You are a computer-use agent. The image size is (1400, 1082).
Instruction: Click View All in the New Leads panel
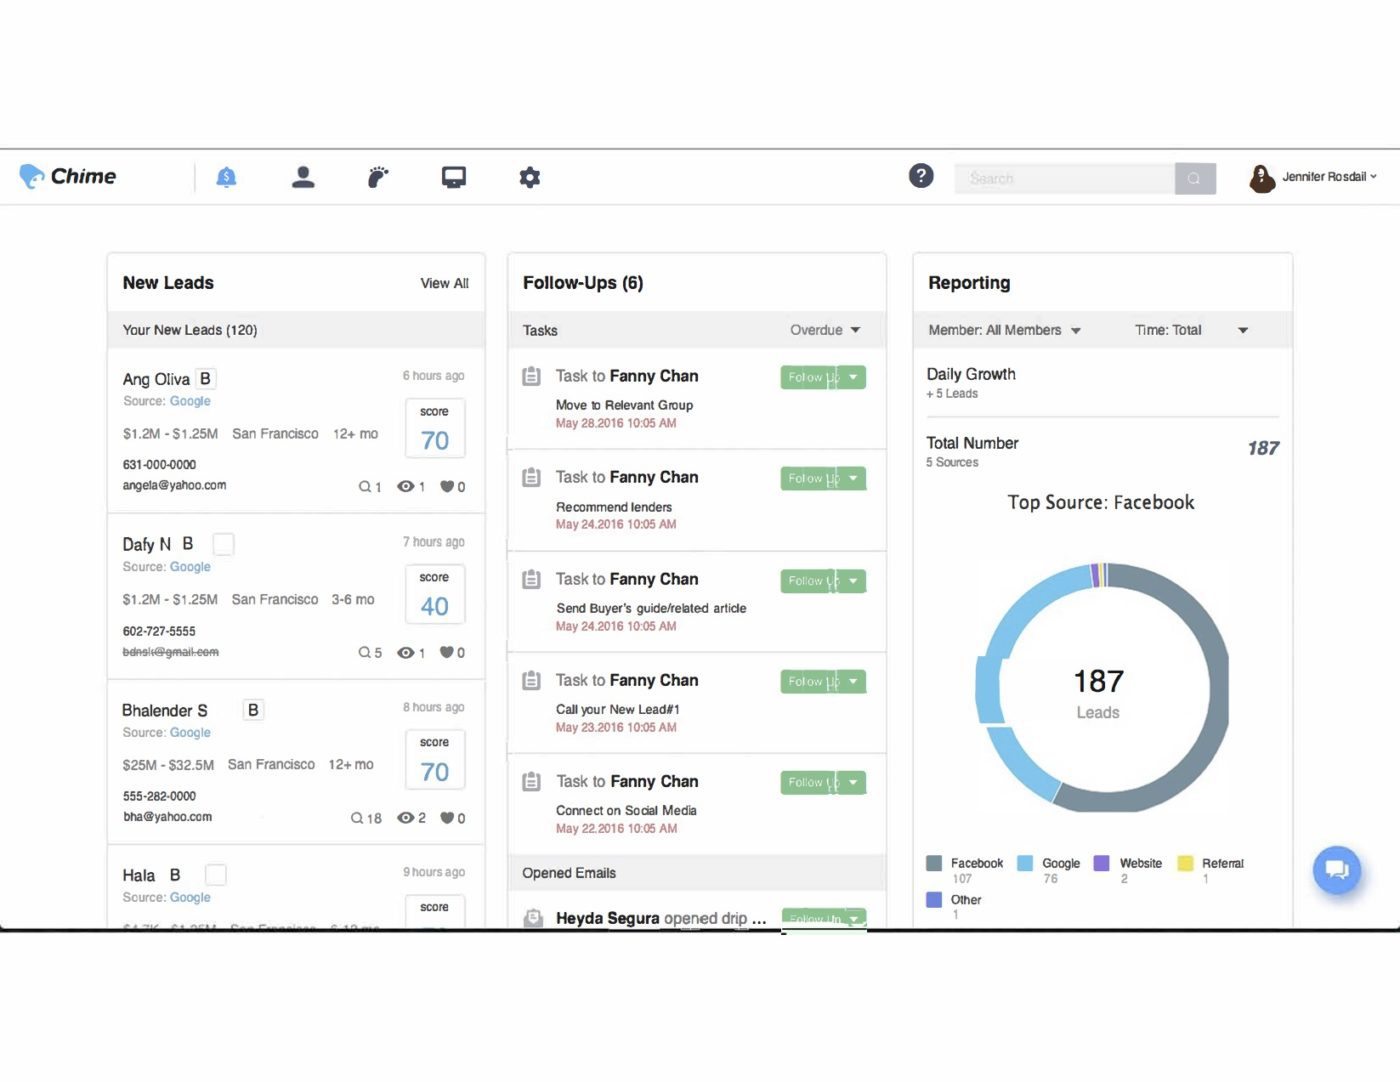[444, 283]
